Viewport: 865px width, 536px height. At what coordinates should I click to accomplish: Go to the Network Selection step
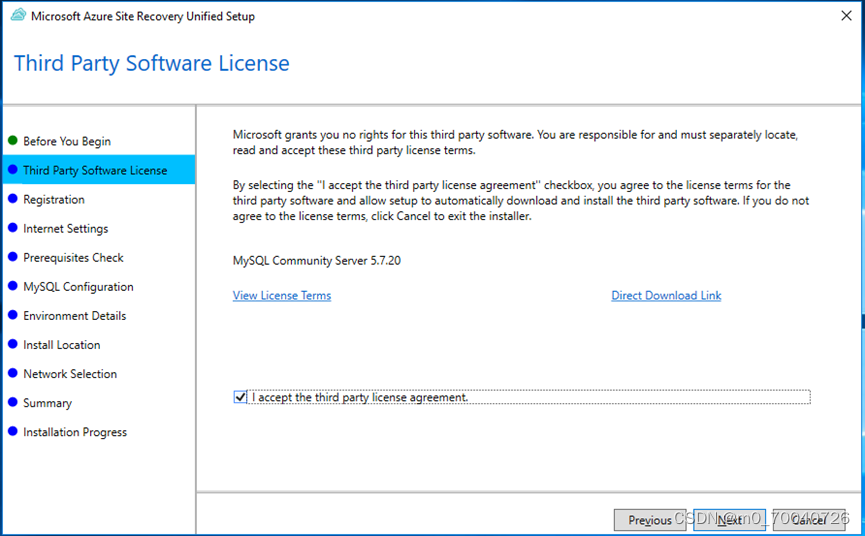click(x=70, y=374)
